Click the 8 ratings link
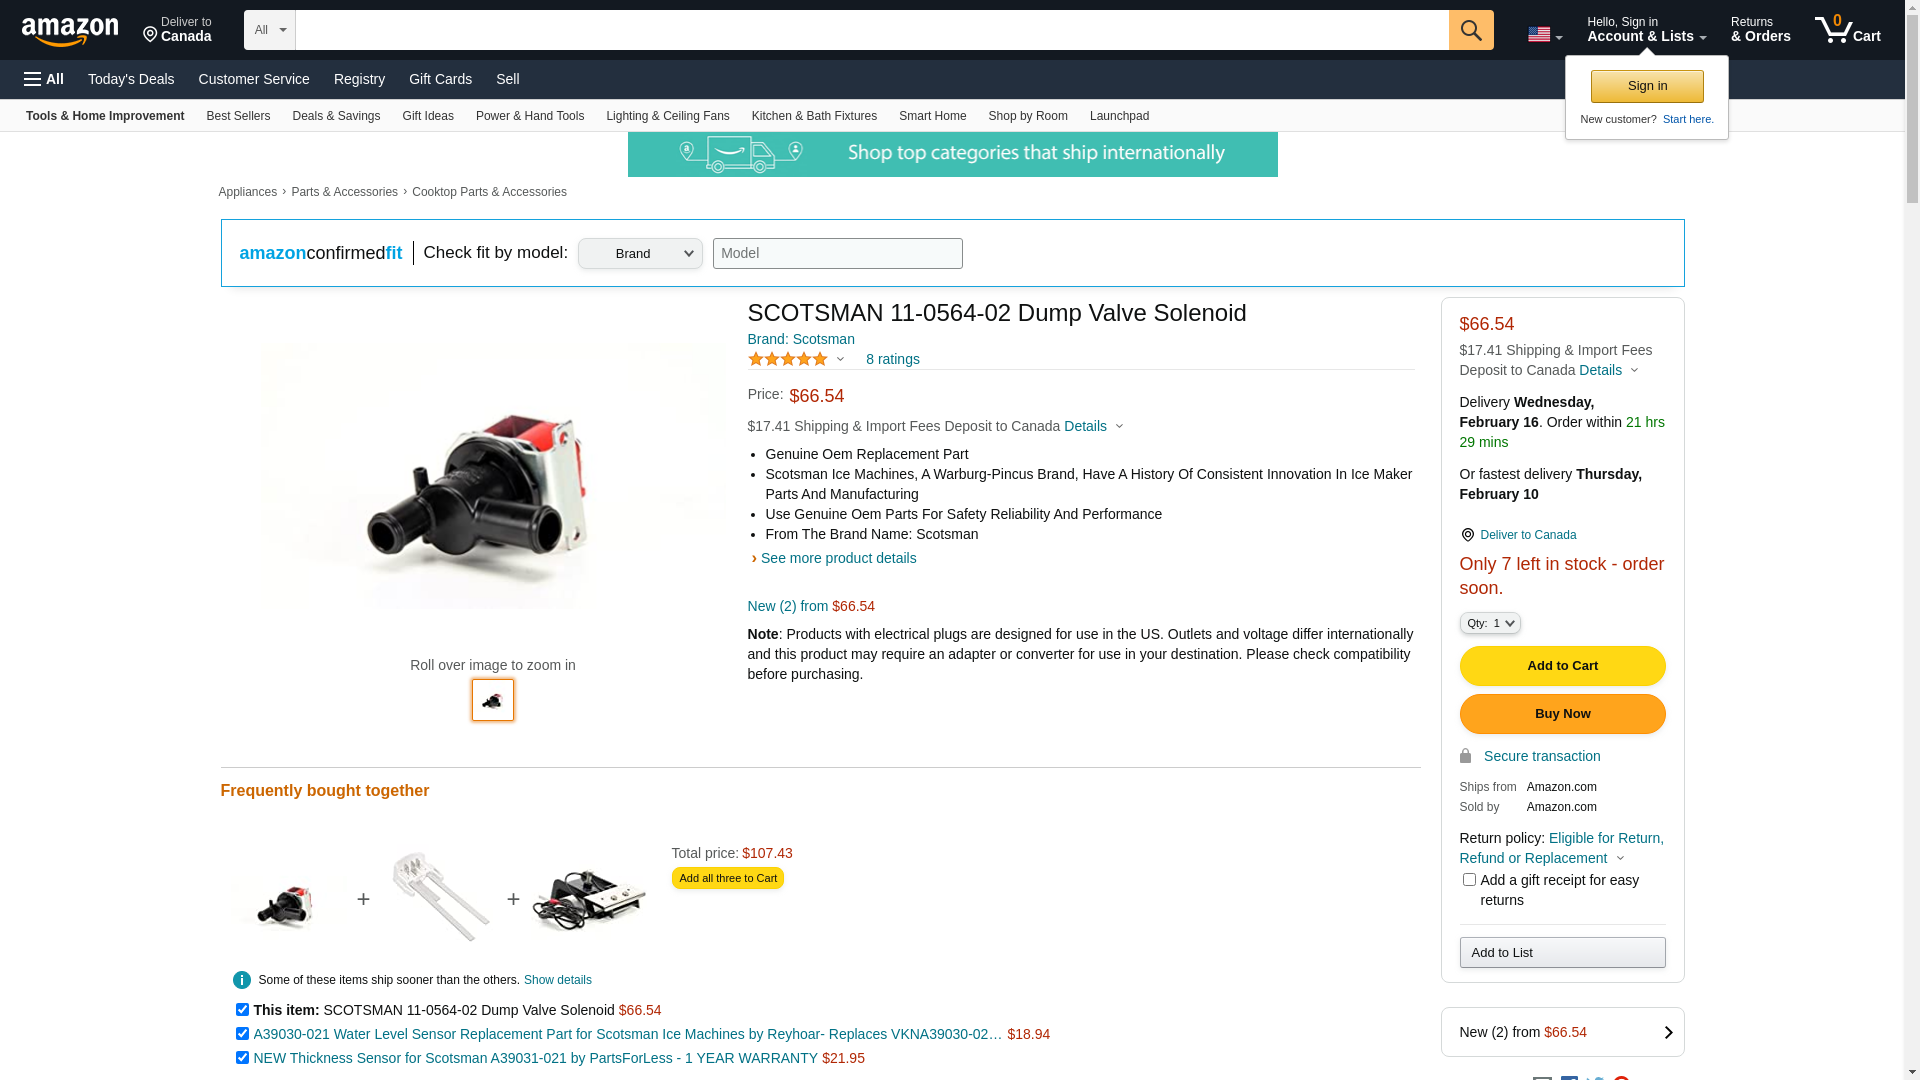This screenshot has height=1080, width=1920. pos(892,359)
